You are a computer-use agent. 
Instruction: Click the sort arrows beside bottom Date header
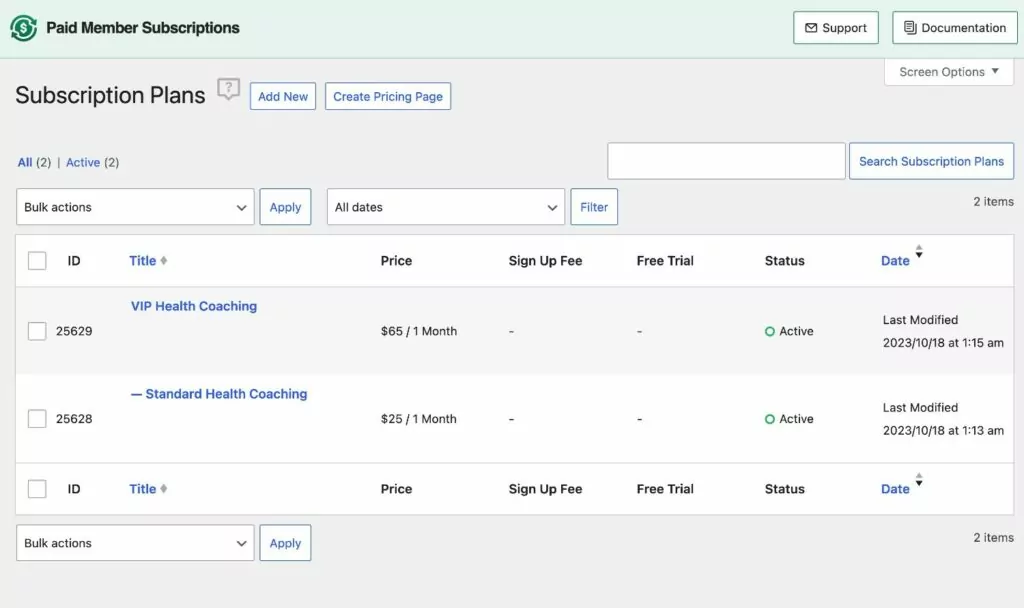pyautogui.click(x=919, y=480)
